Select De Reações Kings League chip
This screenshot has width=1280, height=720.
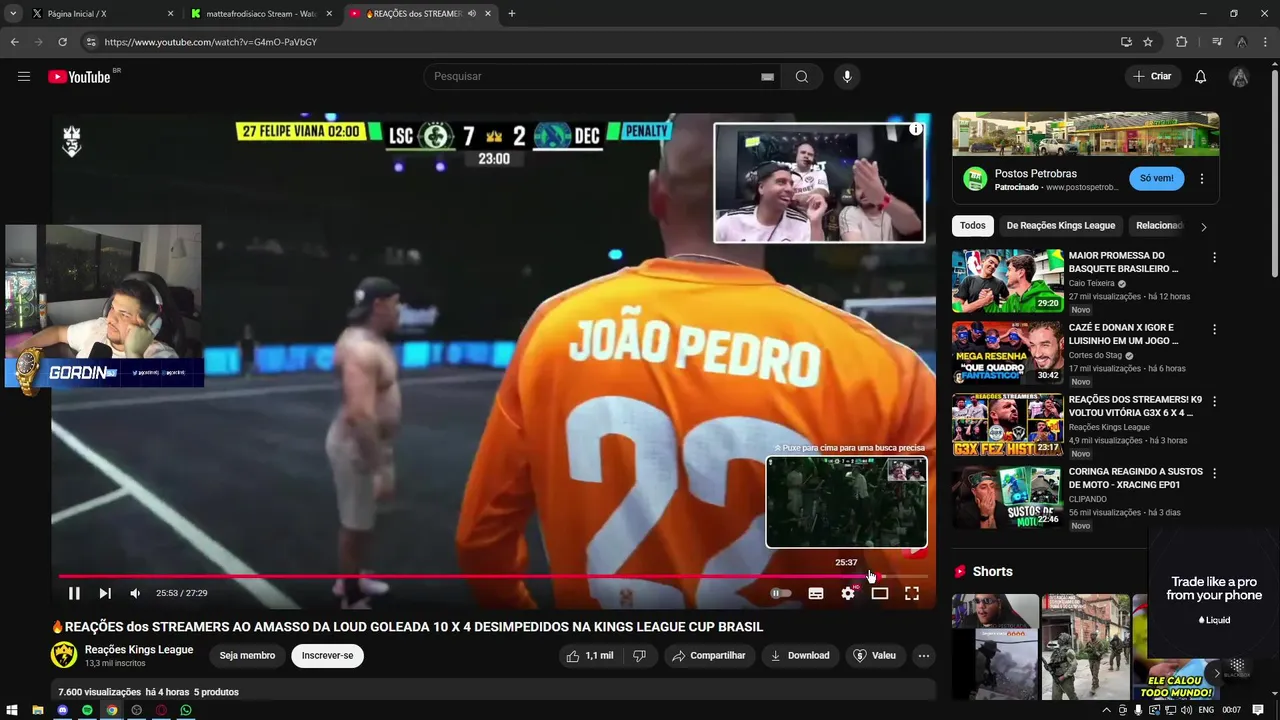pyautogui.click(x=1061, y=226)
